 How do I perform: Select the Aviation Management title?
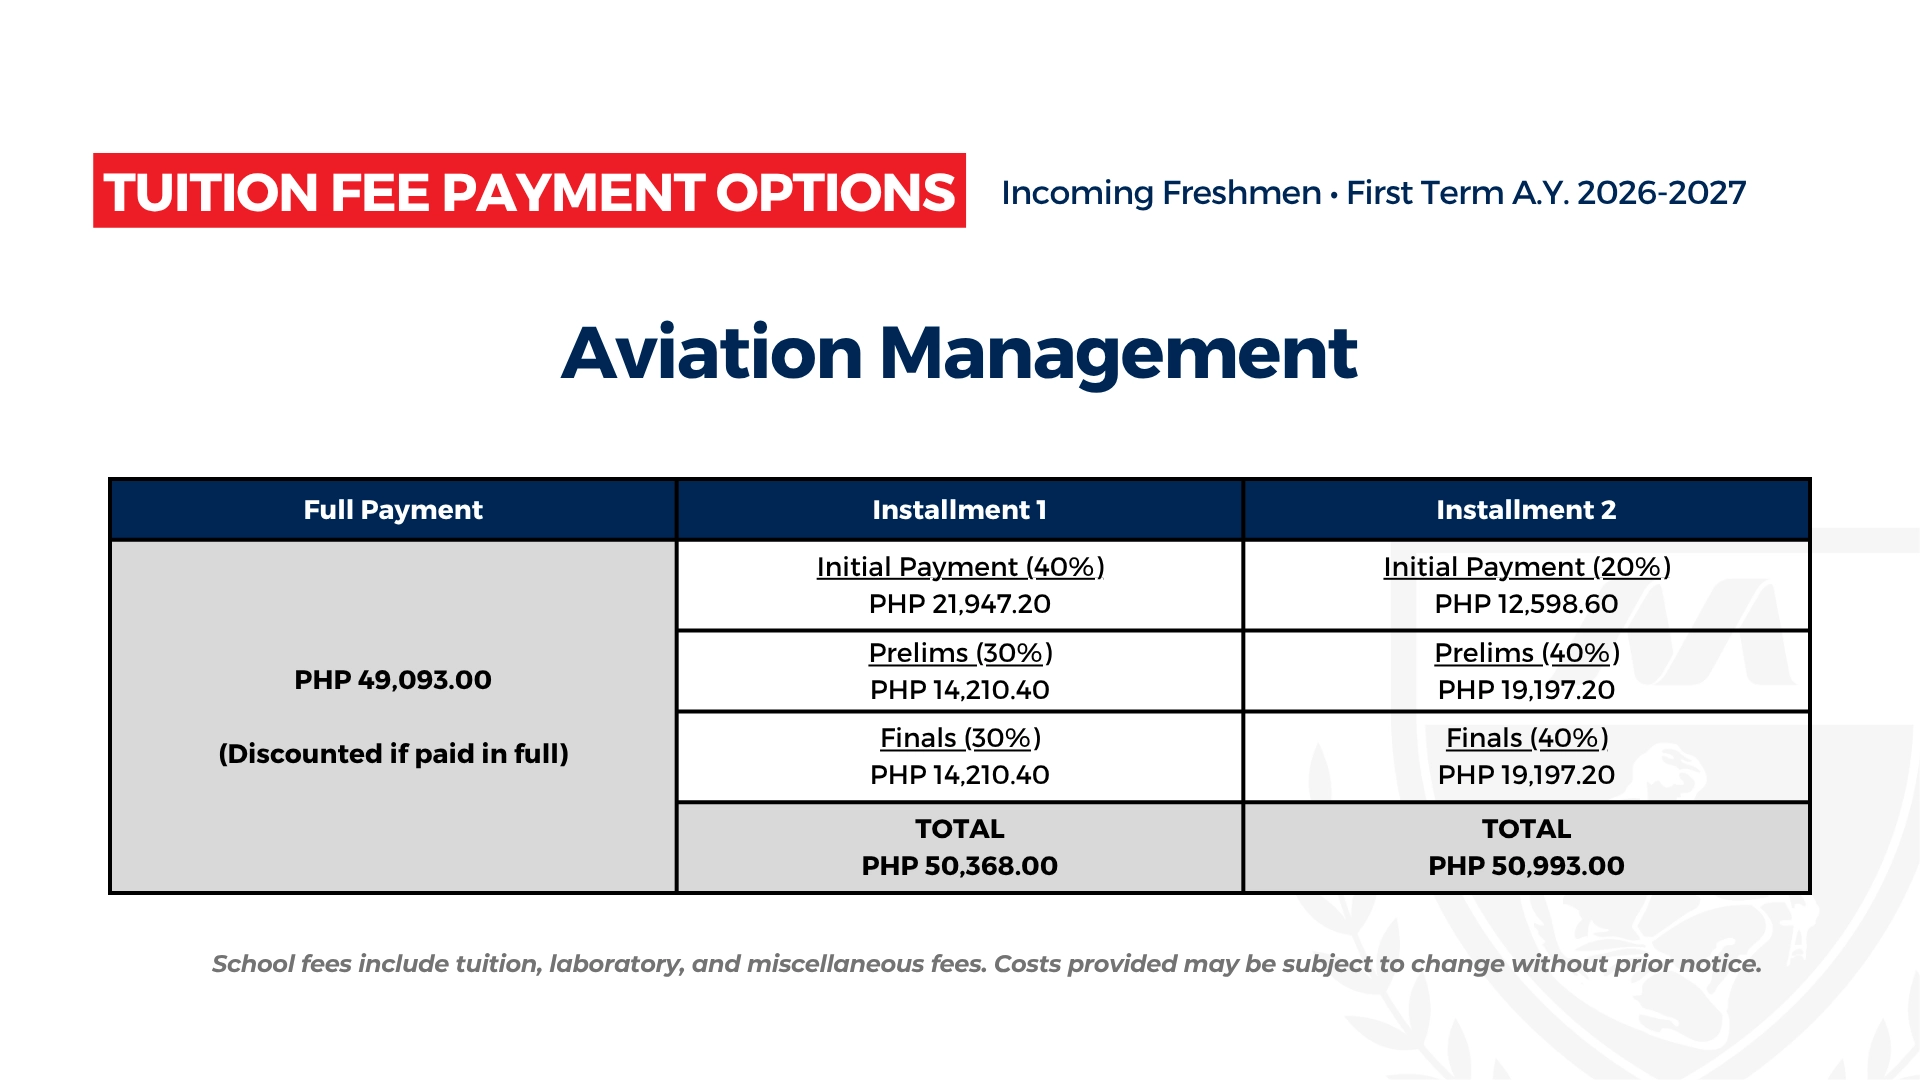click(959, 353)
